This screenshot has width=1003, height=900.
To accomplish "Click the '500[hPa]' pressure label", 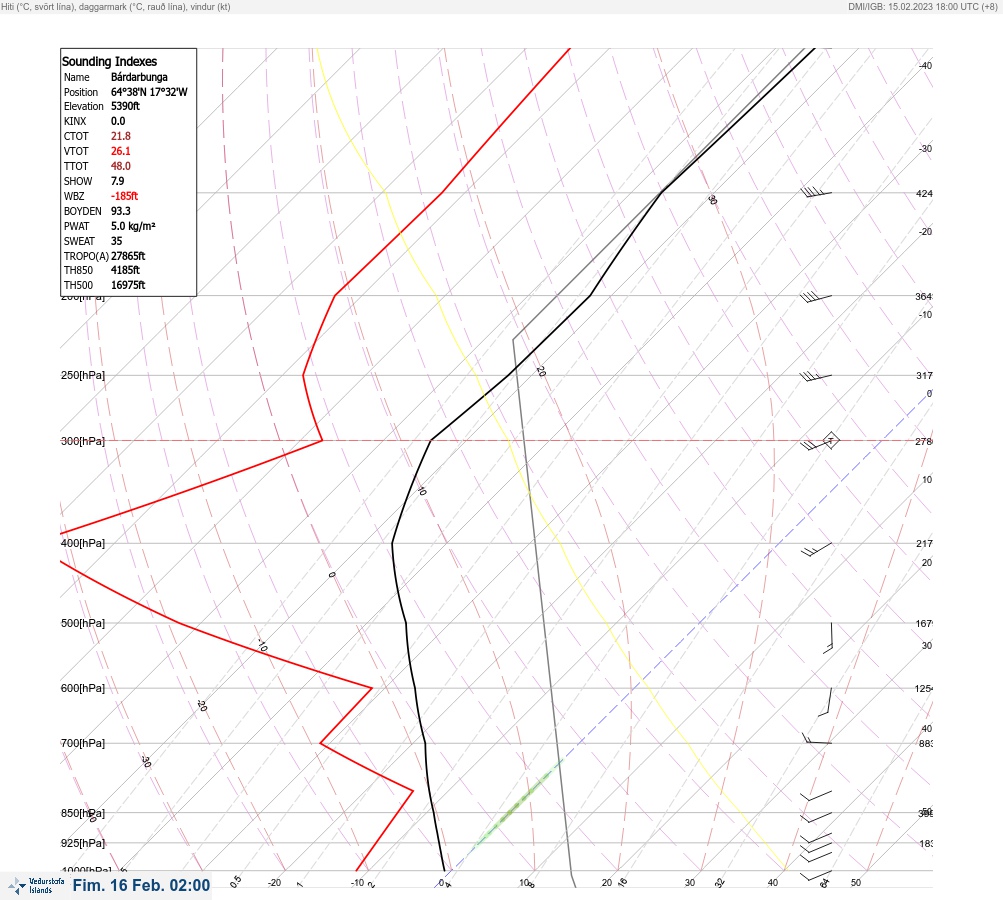I will coord(83,623).
